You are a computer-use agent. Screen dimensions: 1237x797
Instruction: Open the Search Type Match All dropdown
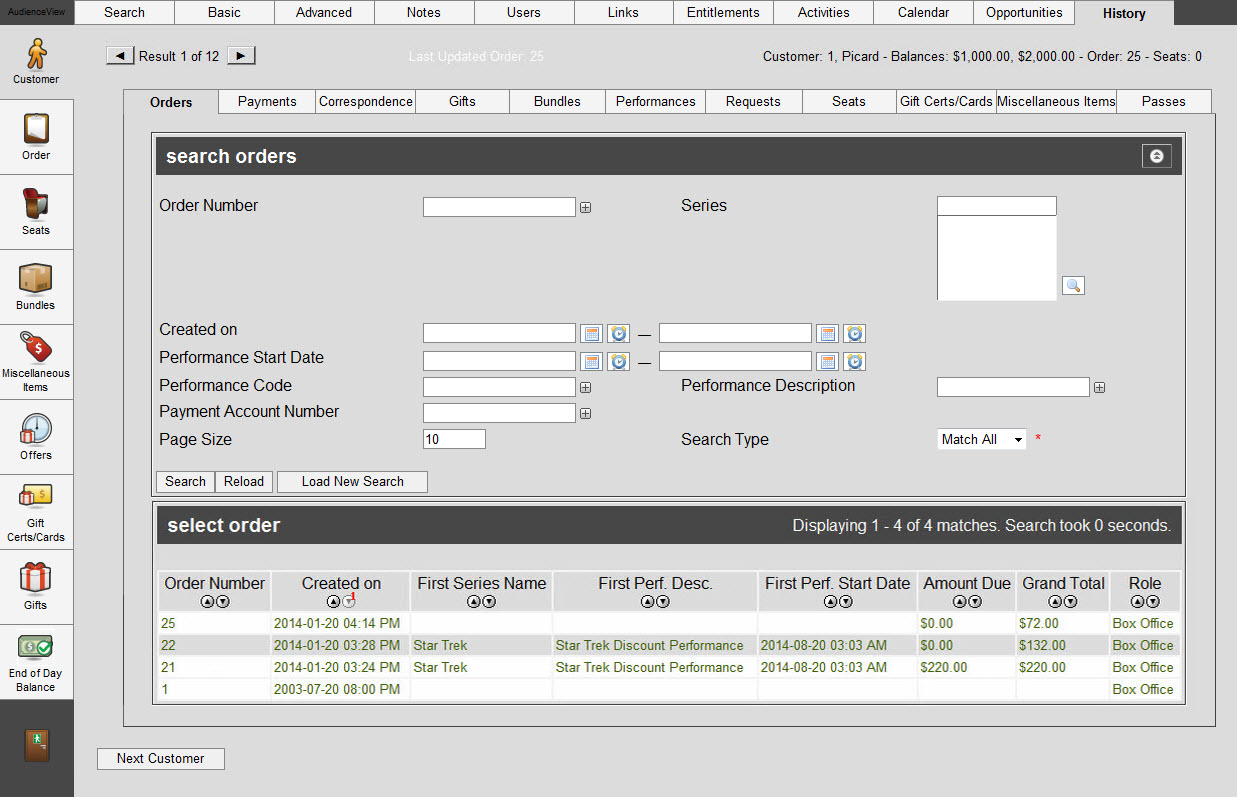[x=982, y=439]
